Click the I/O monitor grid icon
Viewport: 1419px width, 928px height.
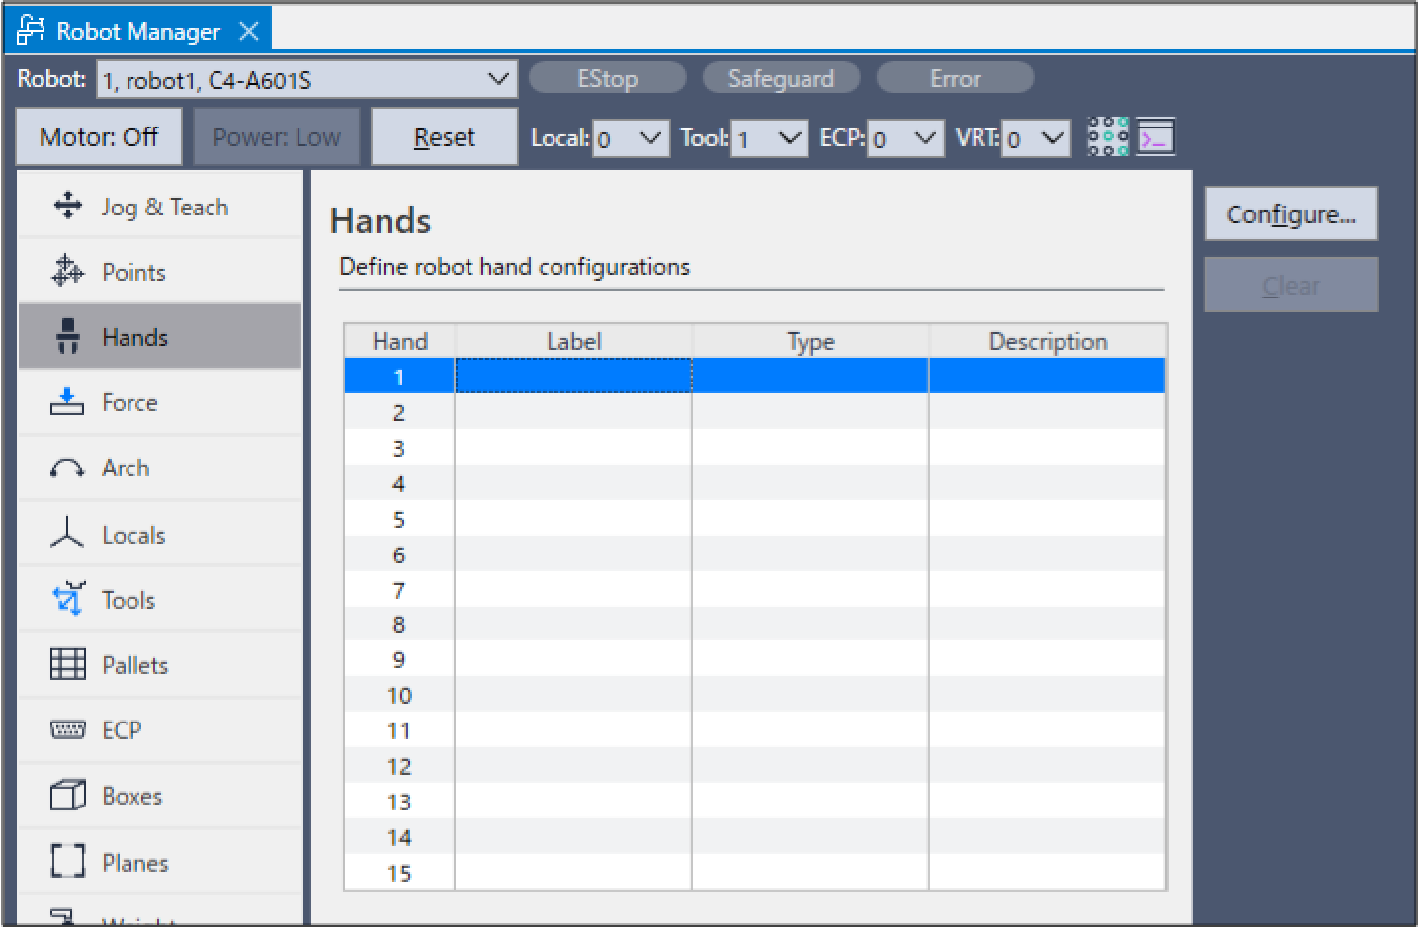point(1107,137)
